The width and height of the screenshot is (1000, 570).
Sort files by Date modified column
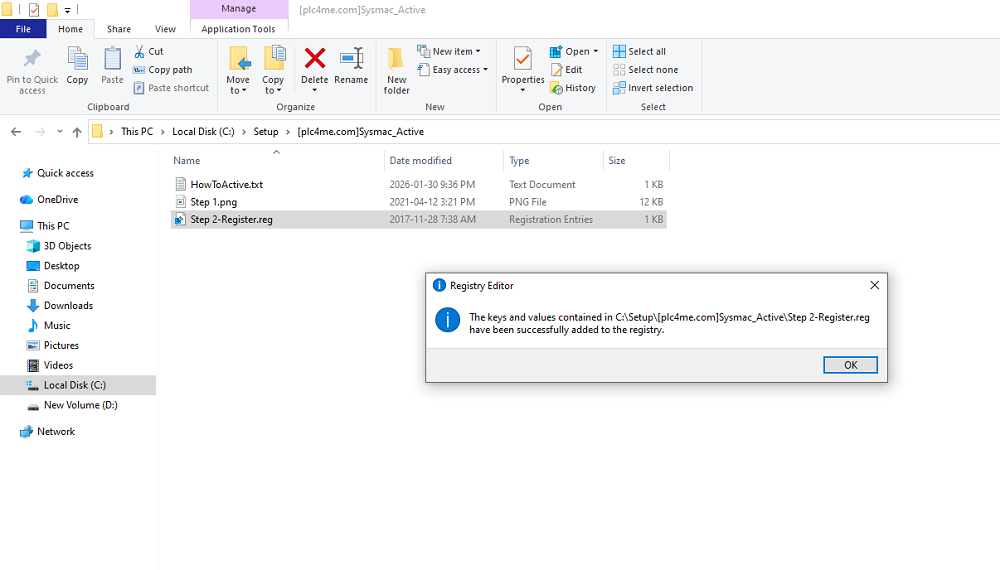coord(420,161)
